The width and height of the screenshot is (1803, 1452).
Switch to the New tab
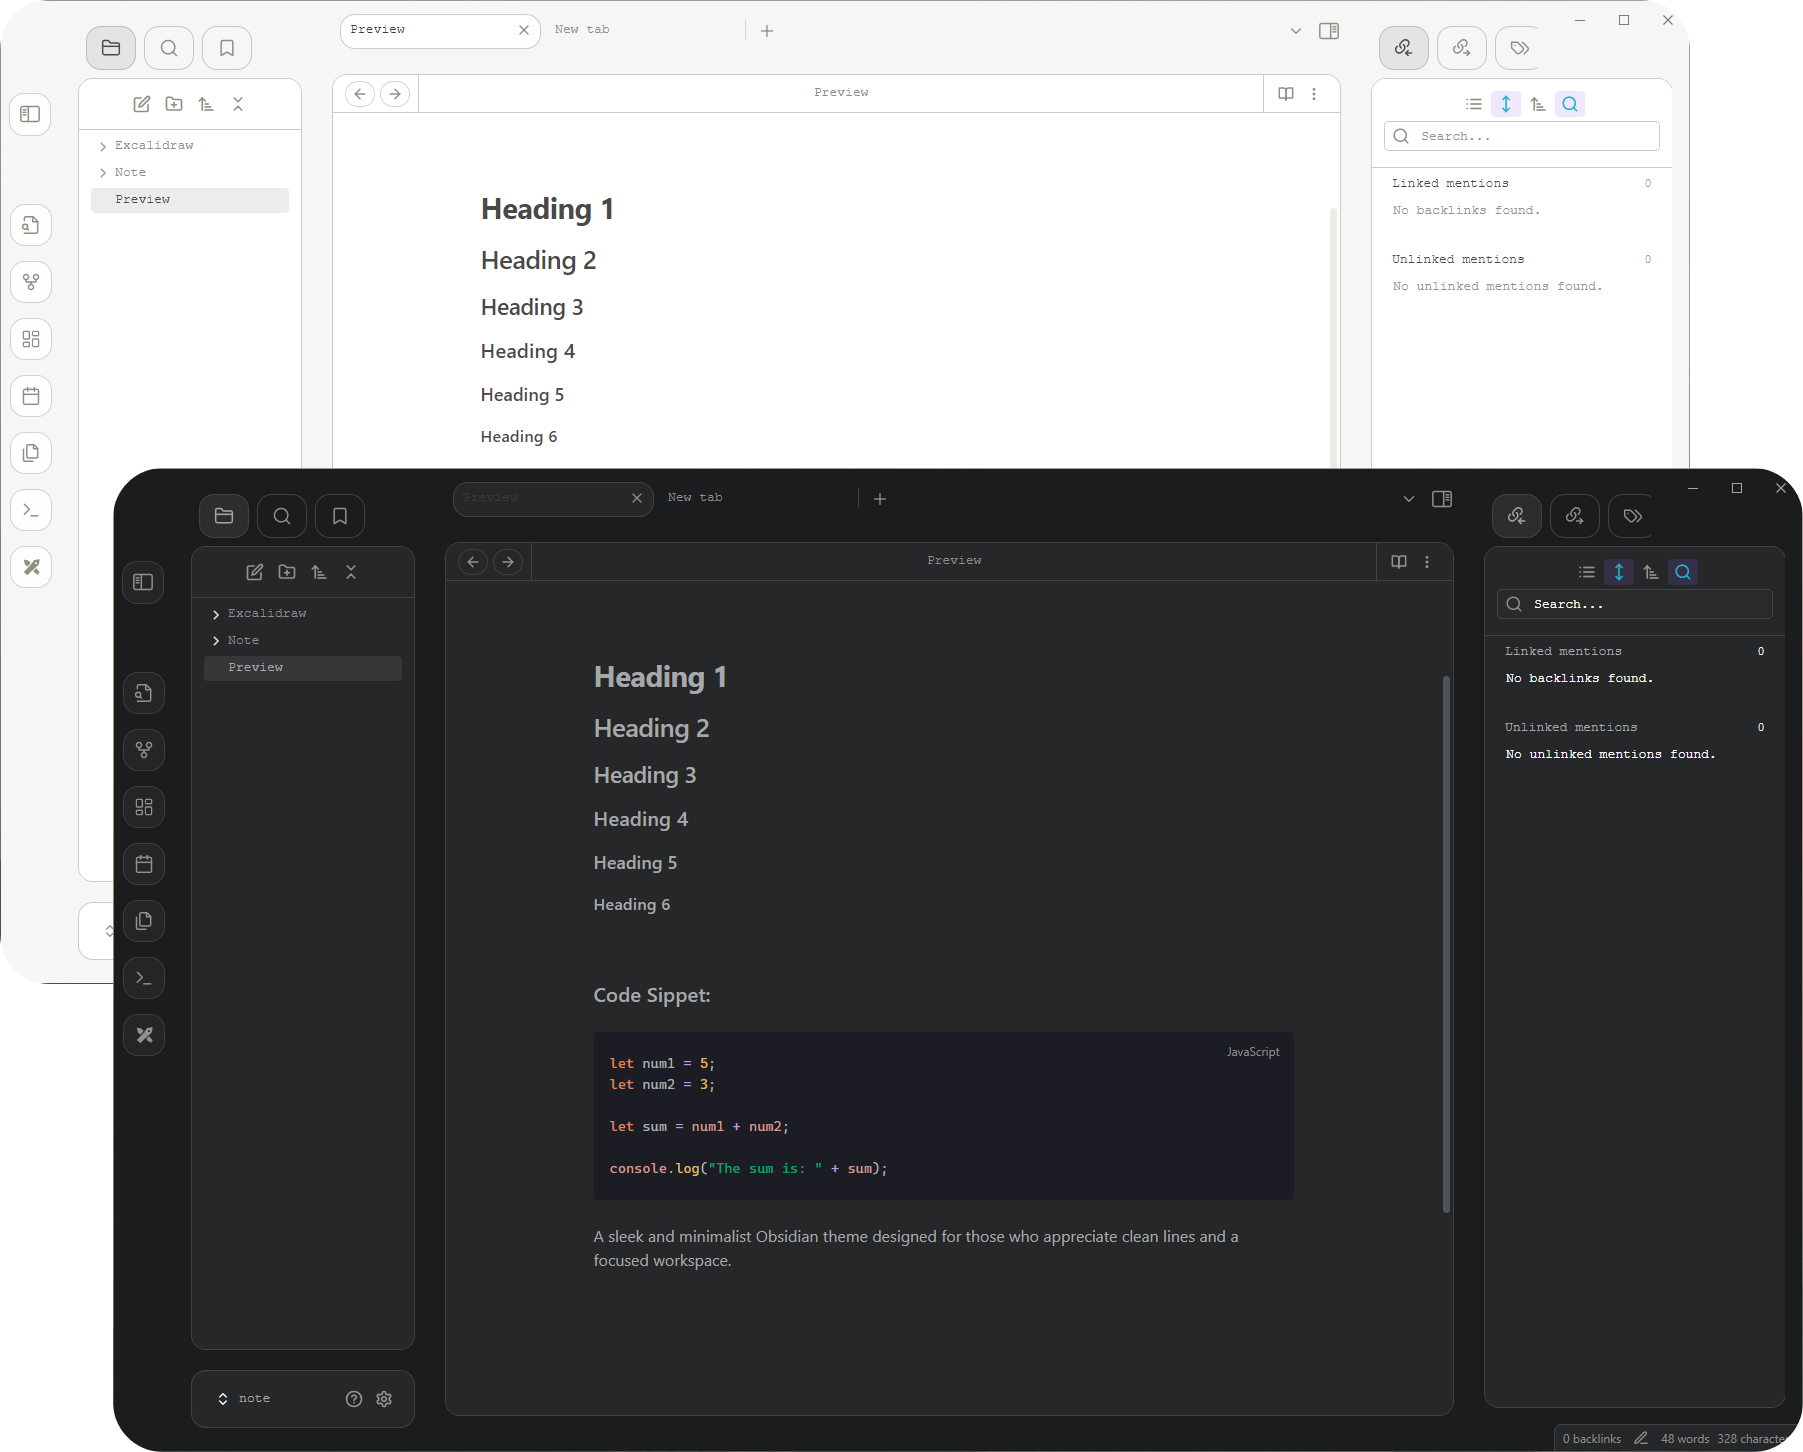click(694, 497)
